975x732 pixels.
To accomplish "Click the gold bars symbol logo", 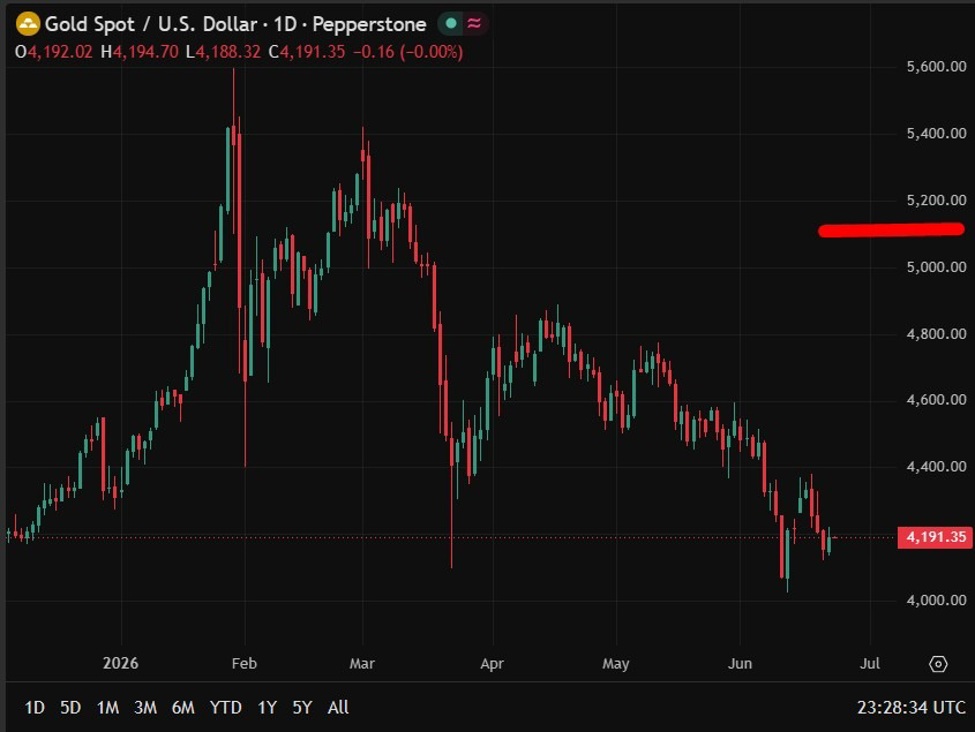I will [27, 24].
